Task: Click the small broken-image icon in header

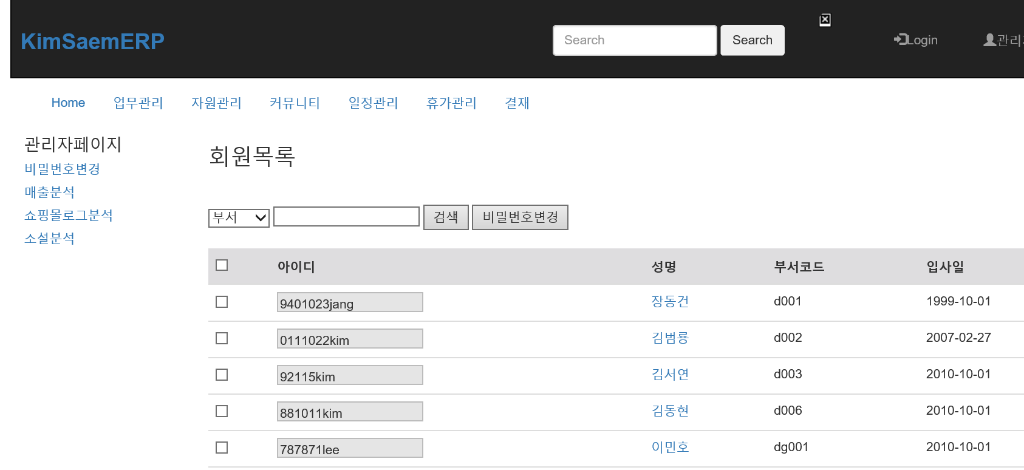Action: (x=825, y=20)
